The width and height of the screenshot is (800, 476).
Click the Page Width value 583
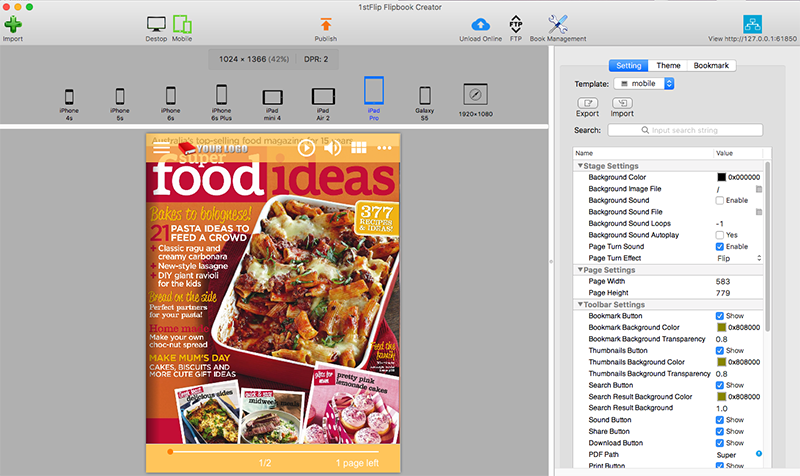click(x=723, y=282)
